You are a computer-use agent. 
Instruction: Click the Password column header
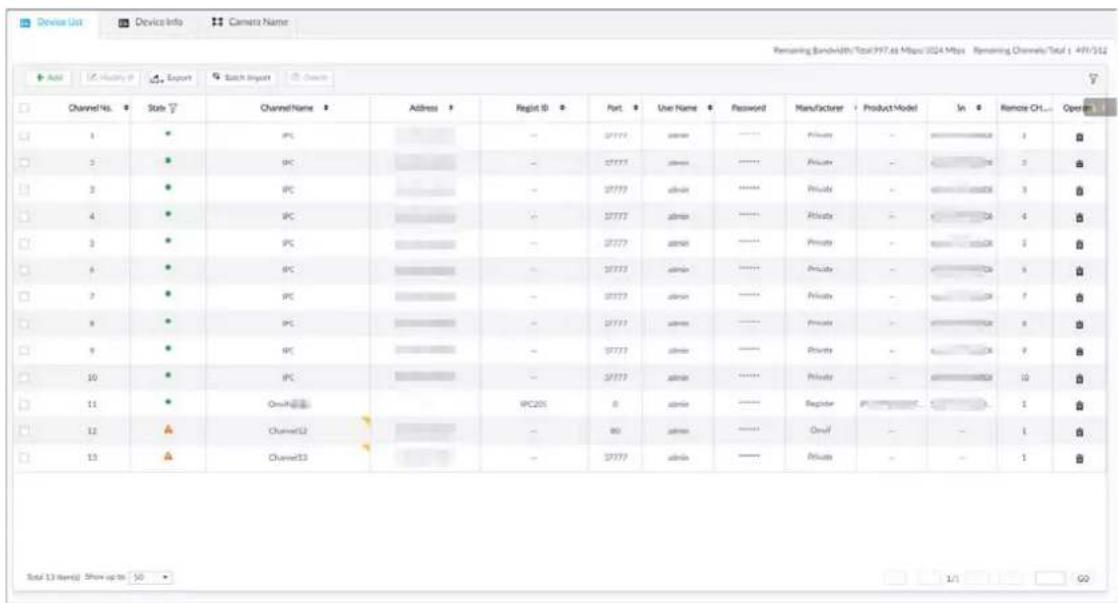coord(748,108)
